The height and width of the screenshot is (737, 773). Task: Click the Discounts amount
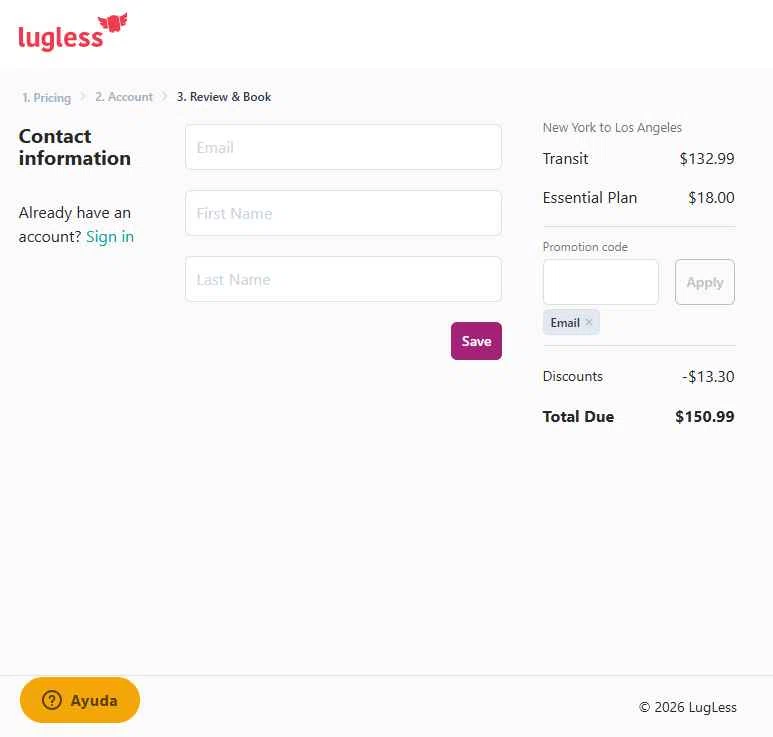point(708,377)
